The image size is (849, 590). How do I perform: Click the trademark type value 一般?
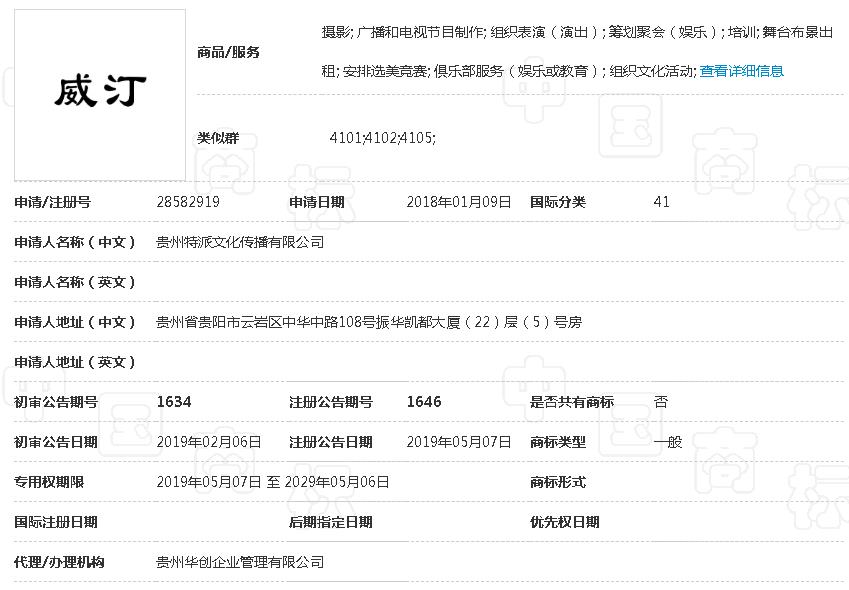click(x=668, y=442)
